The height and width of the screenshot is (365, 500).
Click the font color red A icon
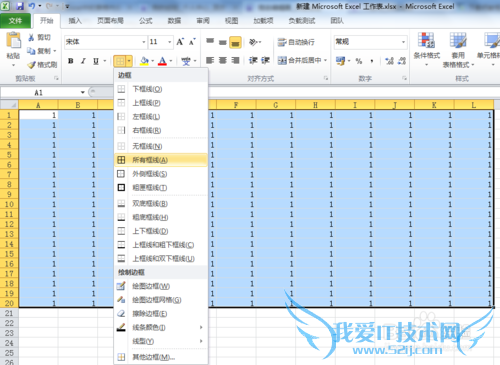[162, 61]
